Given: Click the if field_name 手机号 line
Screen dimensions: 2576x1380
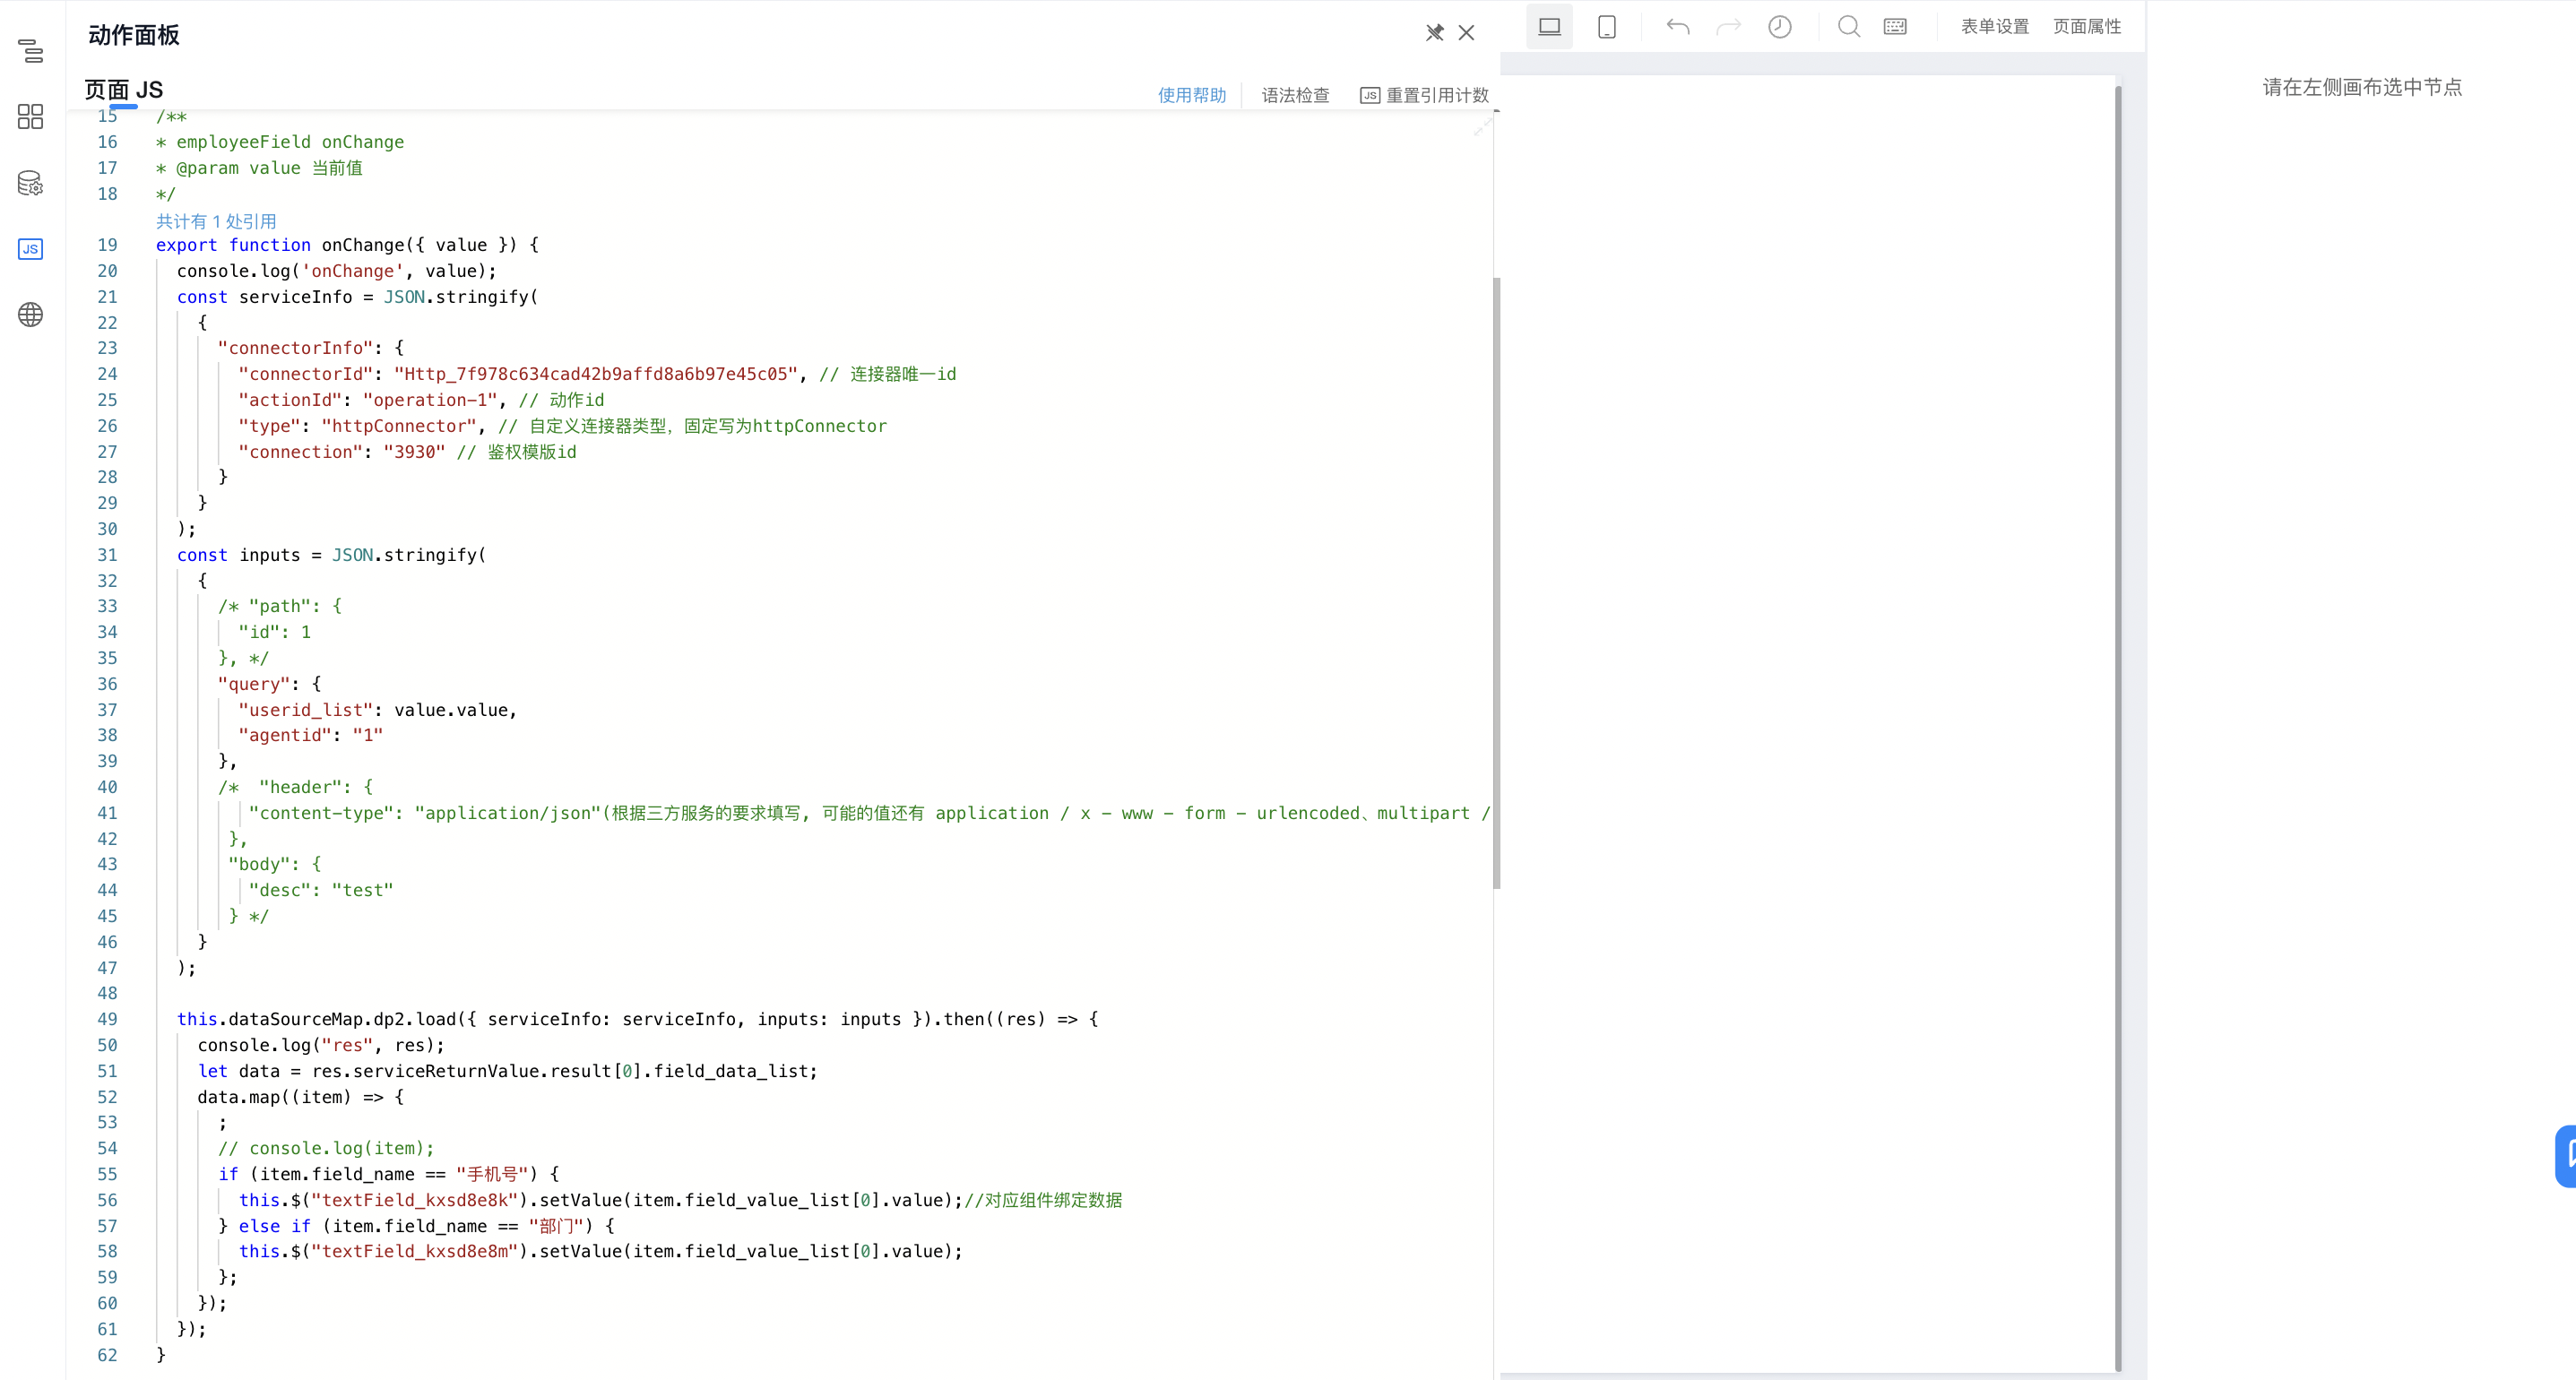Looking at the screenshot, I should [x=388, y=1174].
